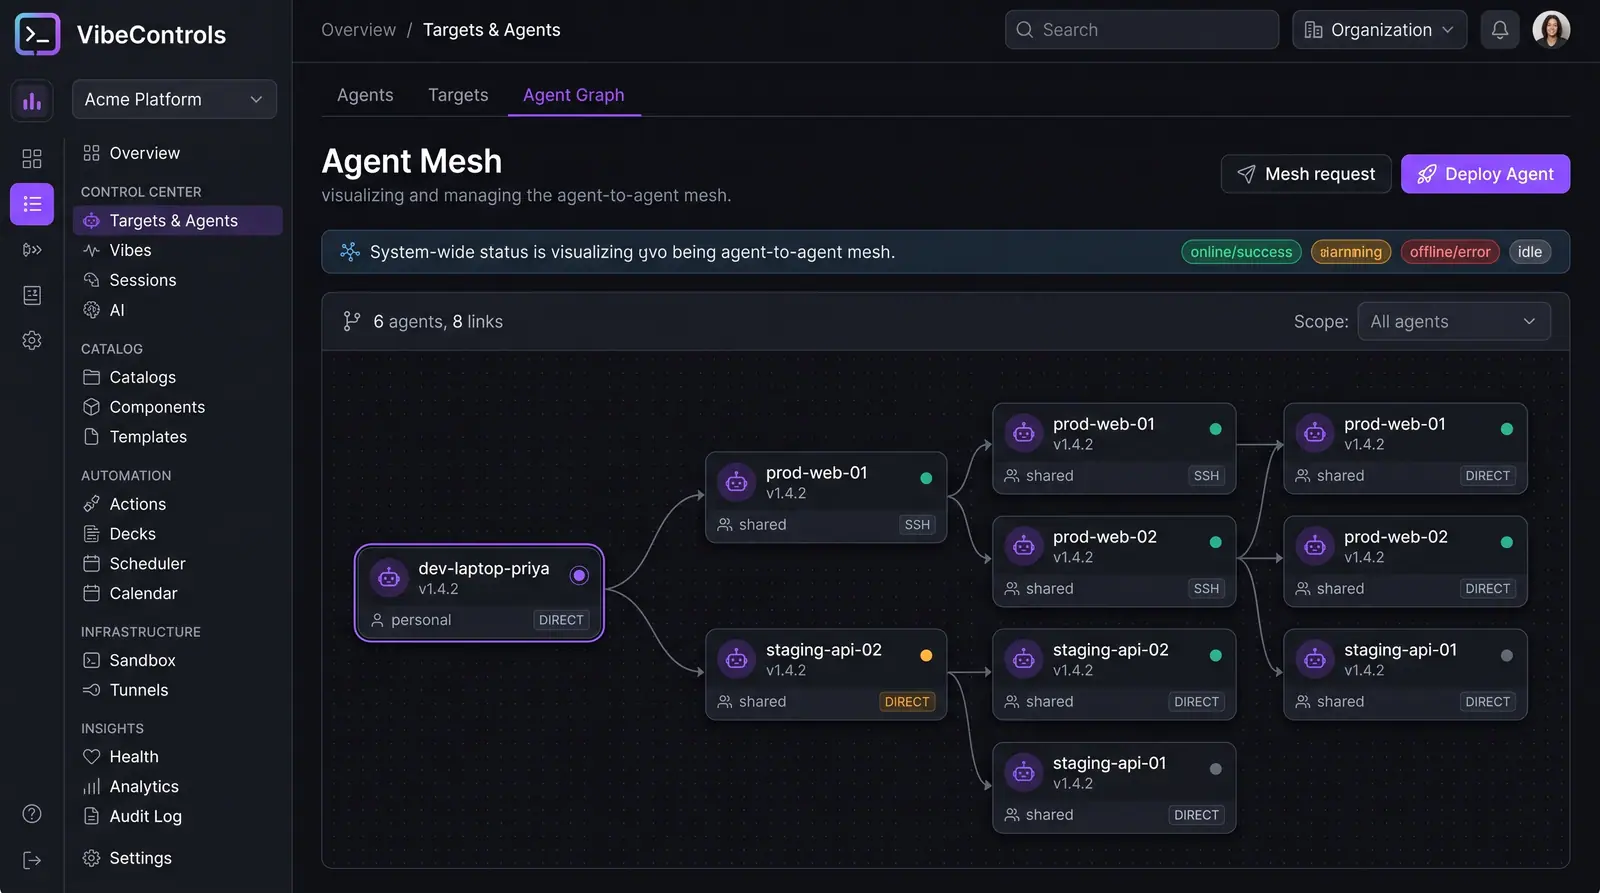Viewport: 1600px width, 893px height.
Task: Open the Organization dropdown
Action: 1379,30
